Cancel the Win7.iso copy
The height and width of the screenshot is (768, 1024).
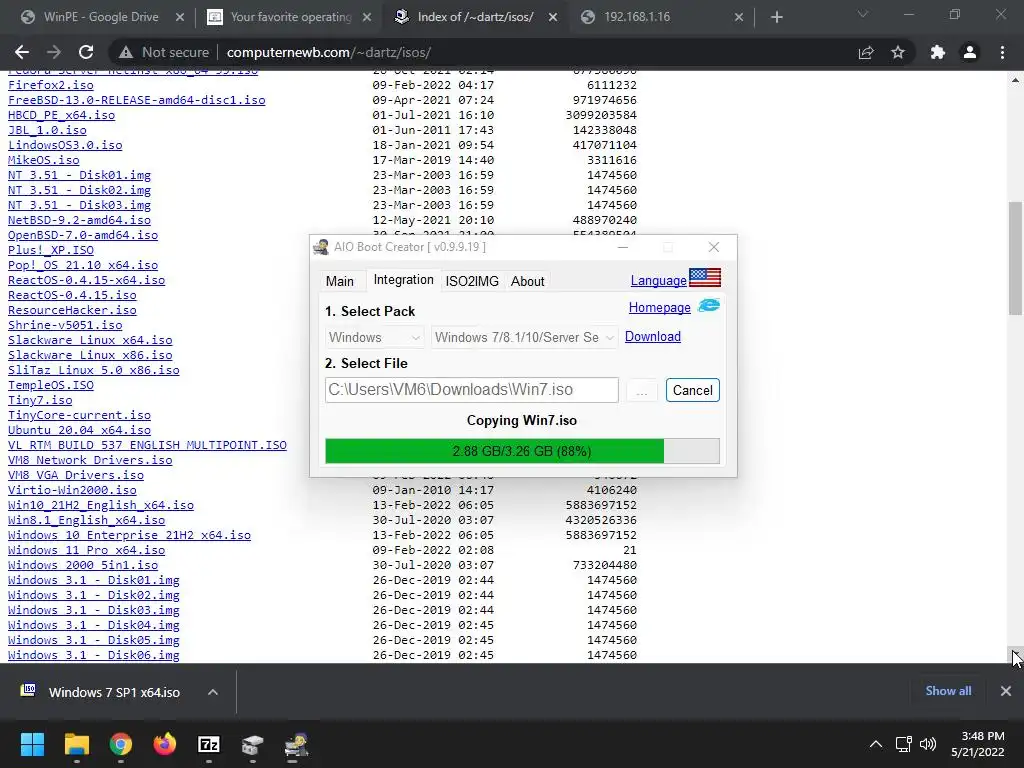pyautogui.click(x=692, y=390)
